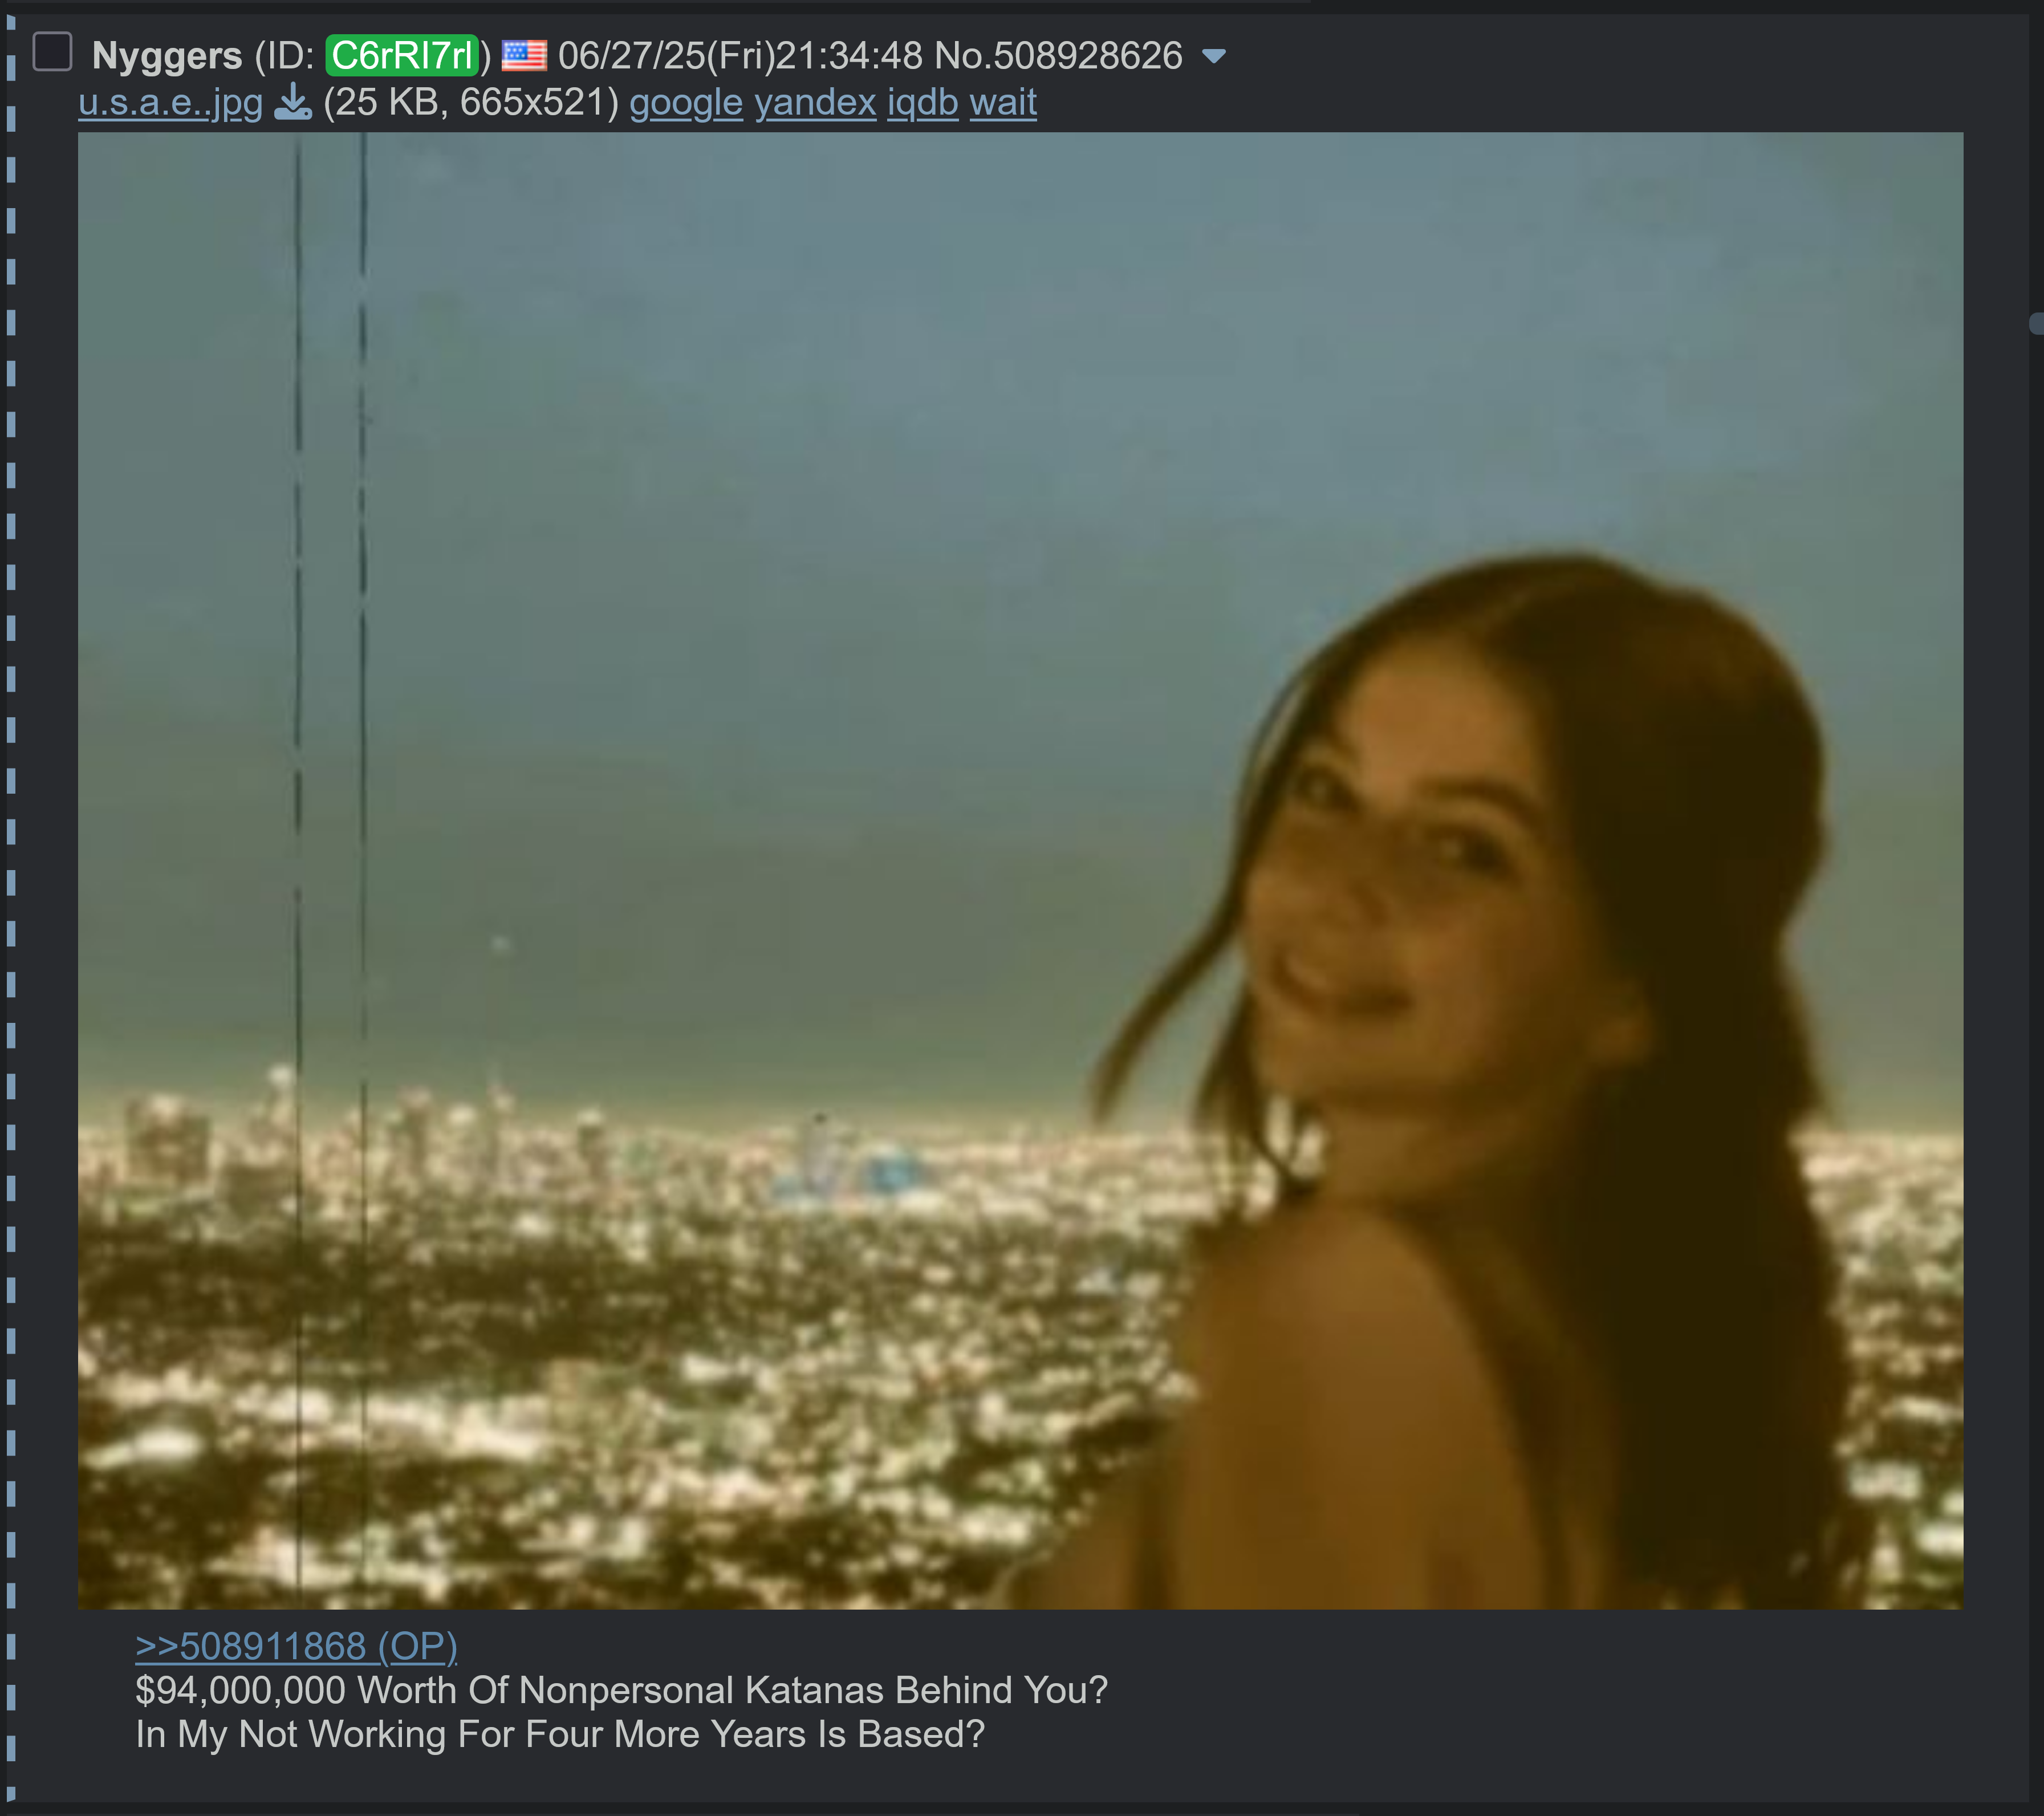Click the green poster ID badge C6rRI7rl
Viewport: 2044px width, 1816px height.
[x=403, y=55]
